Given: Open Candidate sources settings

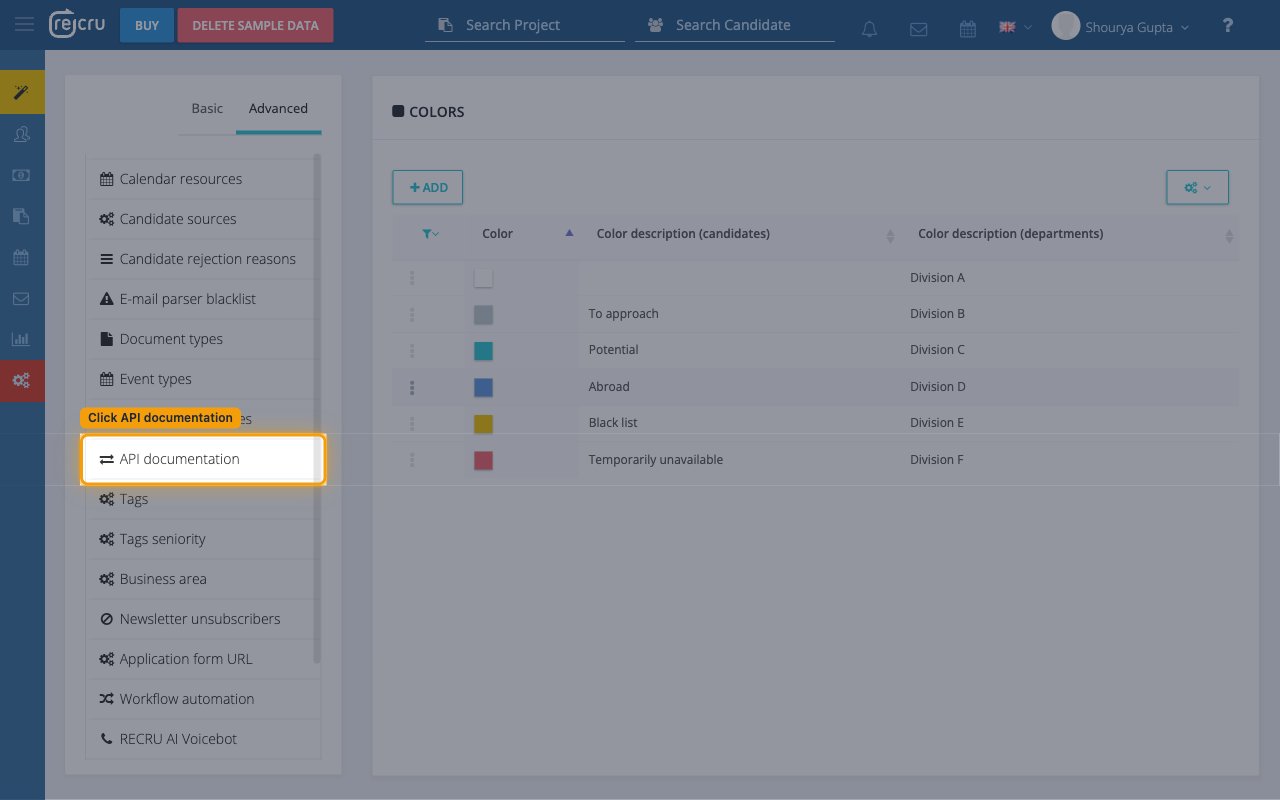Looking at the screenshot, I should pyautogui.click(x=203, y=219).
